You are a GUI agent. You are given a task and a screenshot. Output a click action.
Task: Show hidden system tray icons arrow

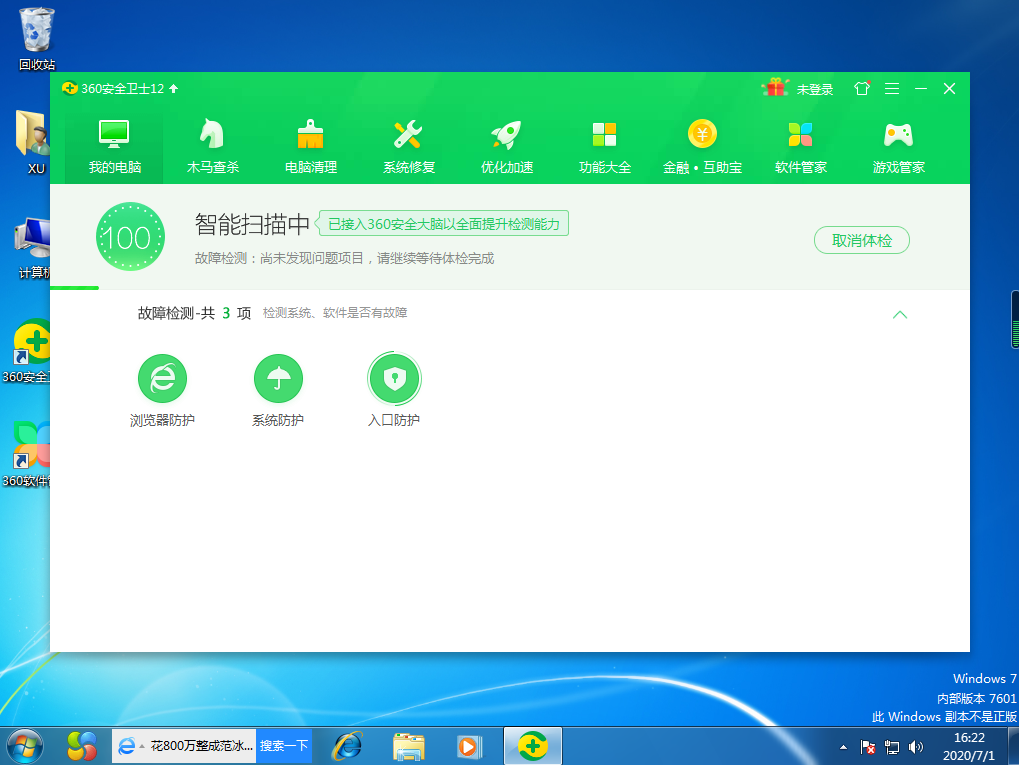843,747
